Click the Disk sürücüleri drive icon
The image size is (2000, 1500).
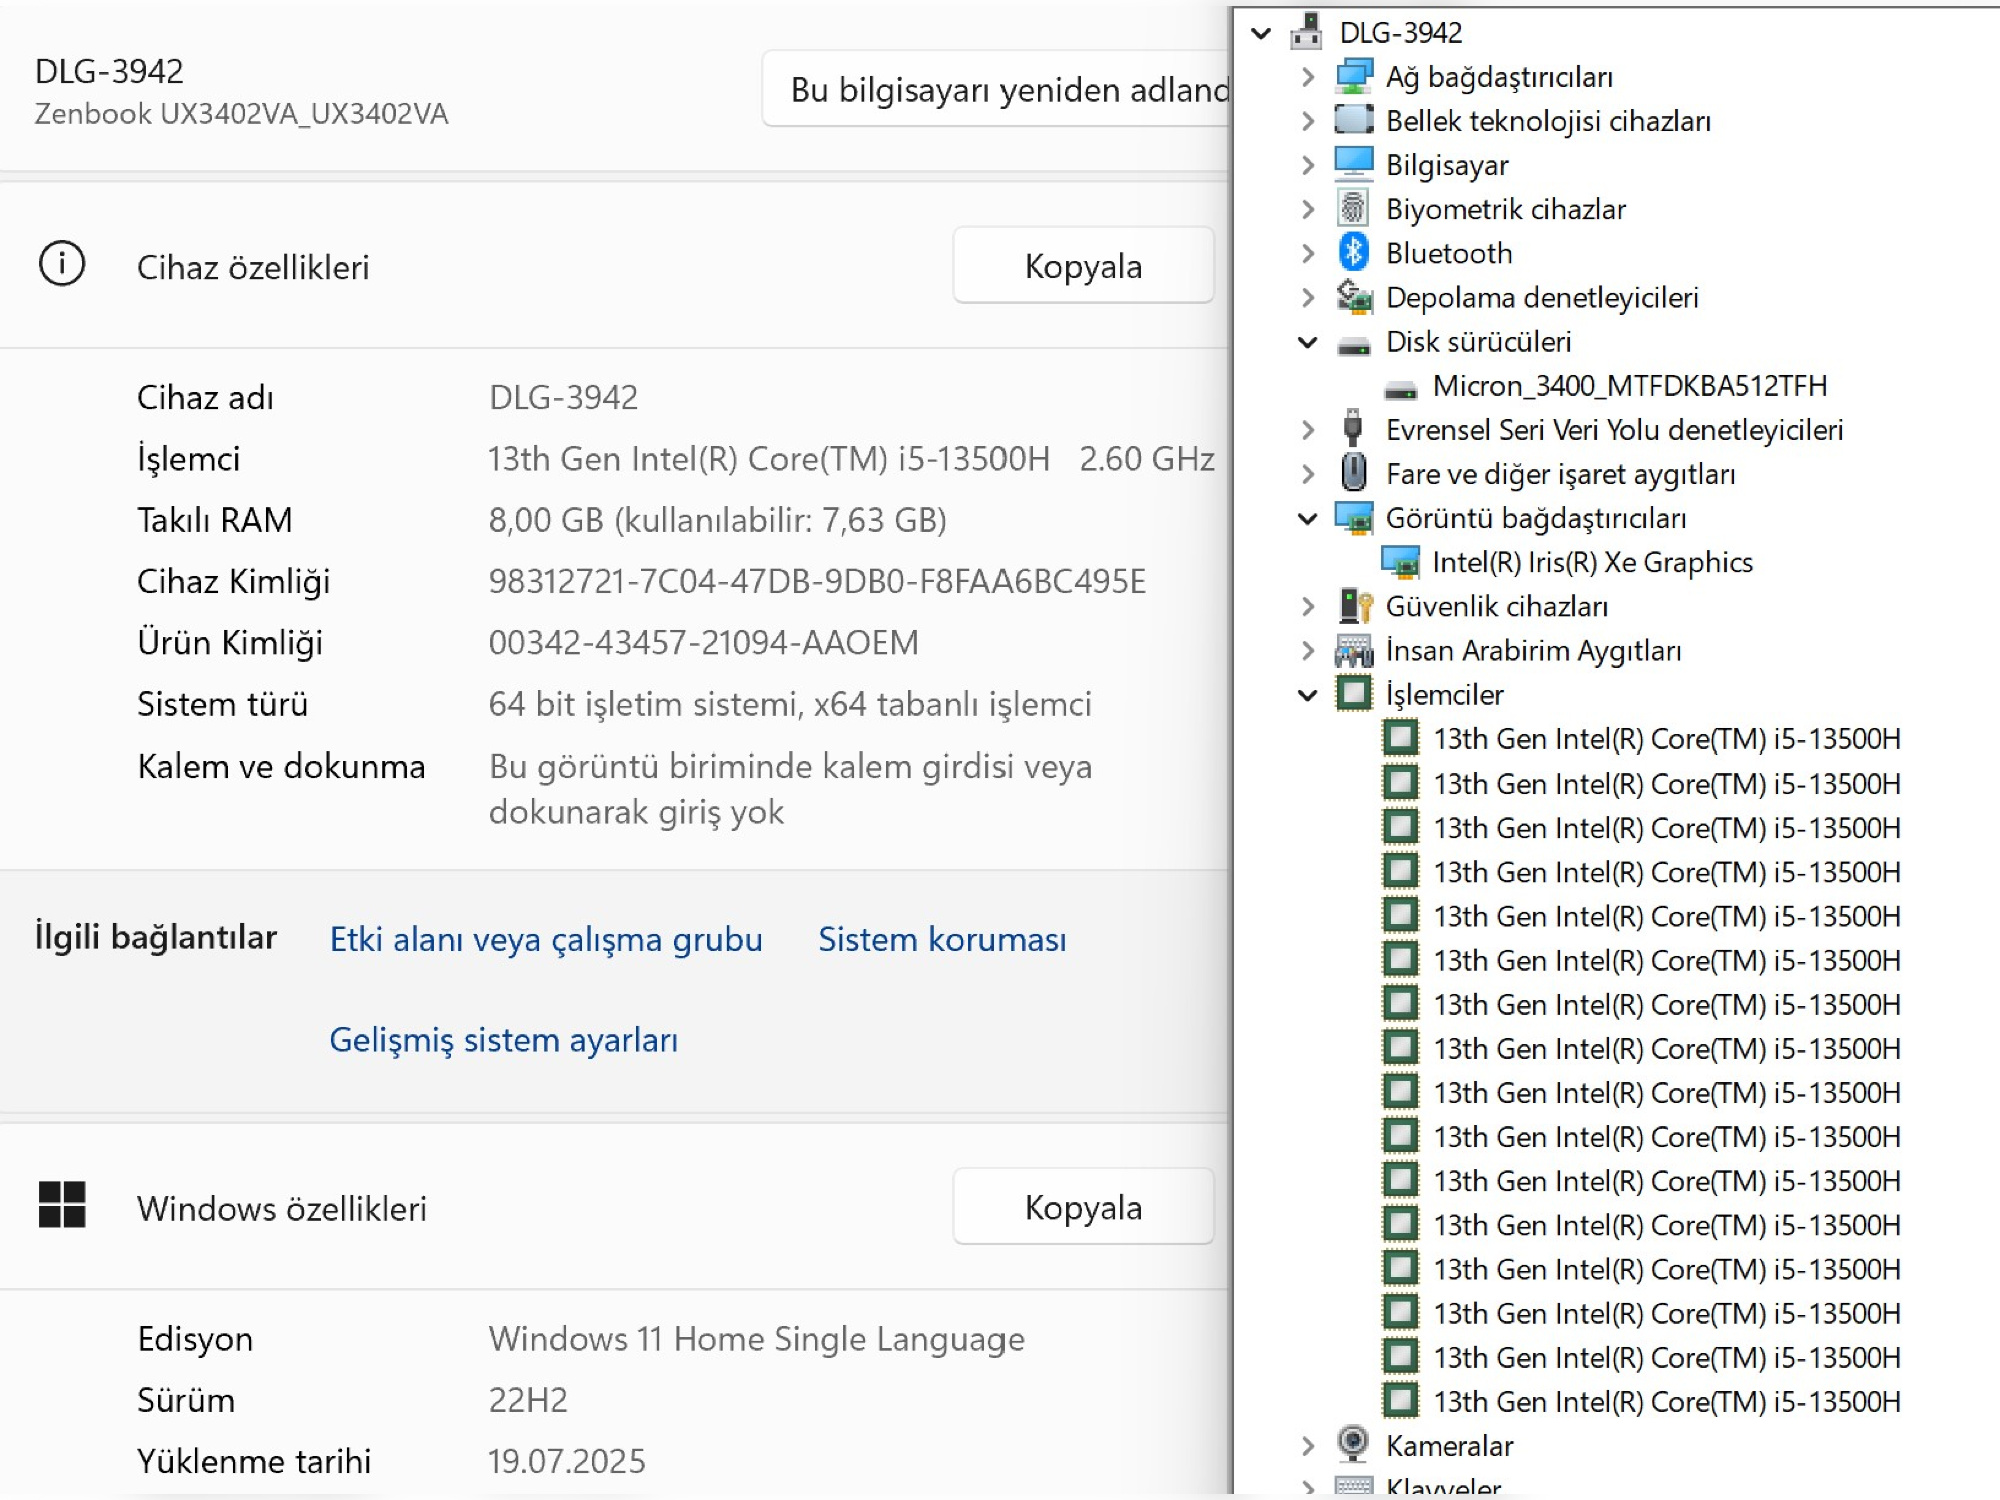(1354, 346)
